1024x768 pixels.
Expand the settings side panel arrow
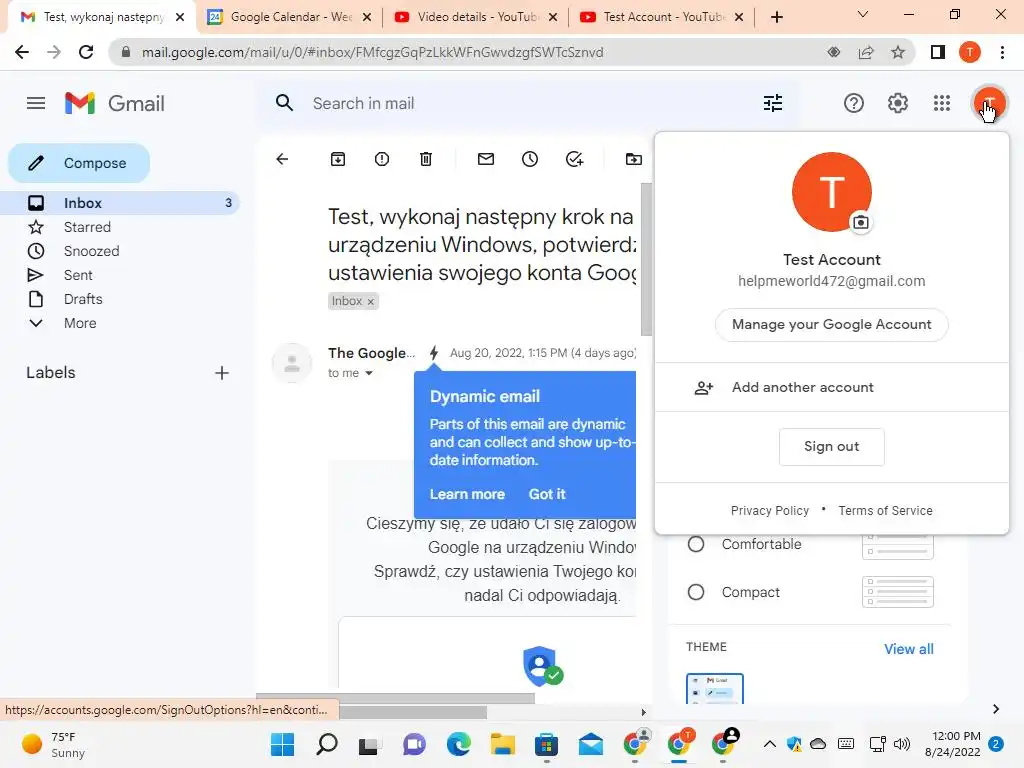pyautogui.click(x=995, y=709)
